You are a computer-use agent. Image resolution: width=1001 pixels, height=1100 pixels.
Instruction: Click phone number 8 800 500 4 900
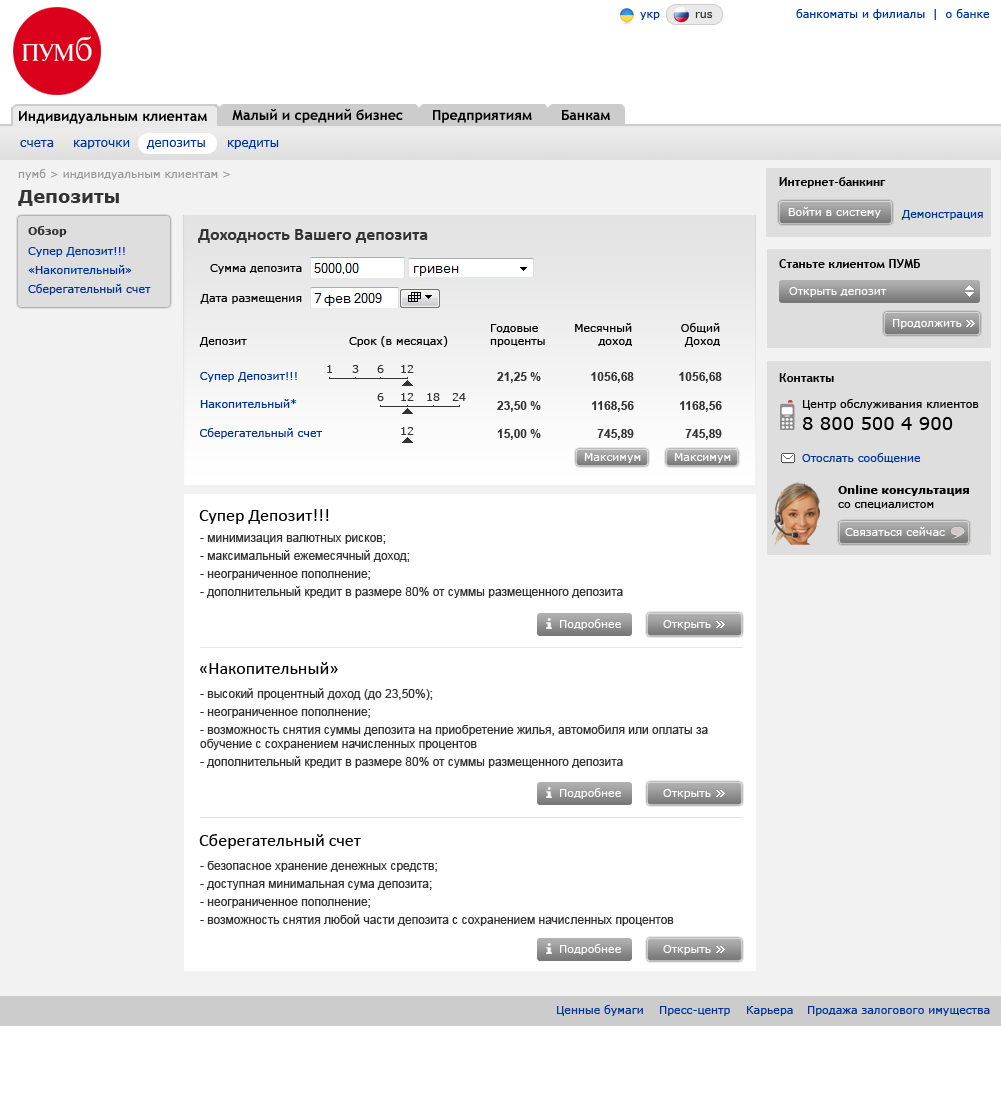878,424
